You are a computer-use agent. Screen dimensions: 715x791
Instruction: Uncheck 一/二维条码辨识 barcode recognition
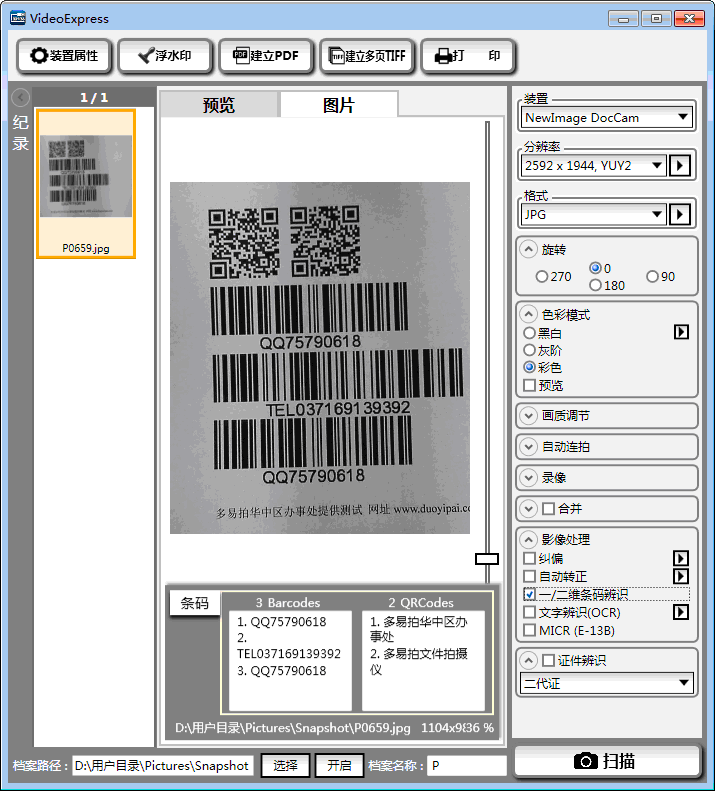529,594
